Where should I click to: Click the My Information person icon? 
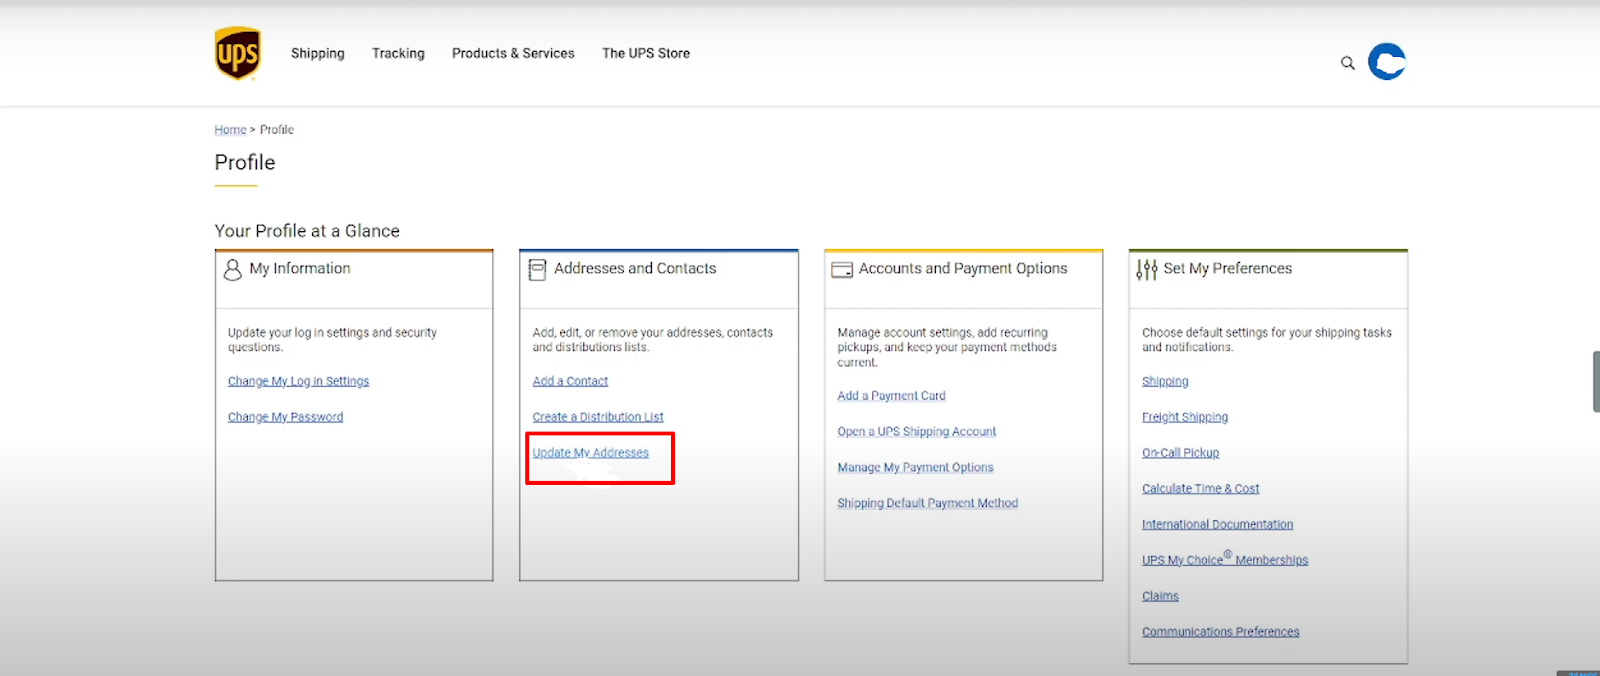pyautogui.click(x=233, y=270)
